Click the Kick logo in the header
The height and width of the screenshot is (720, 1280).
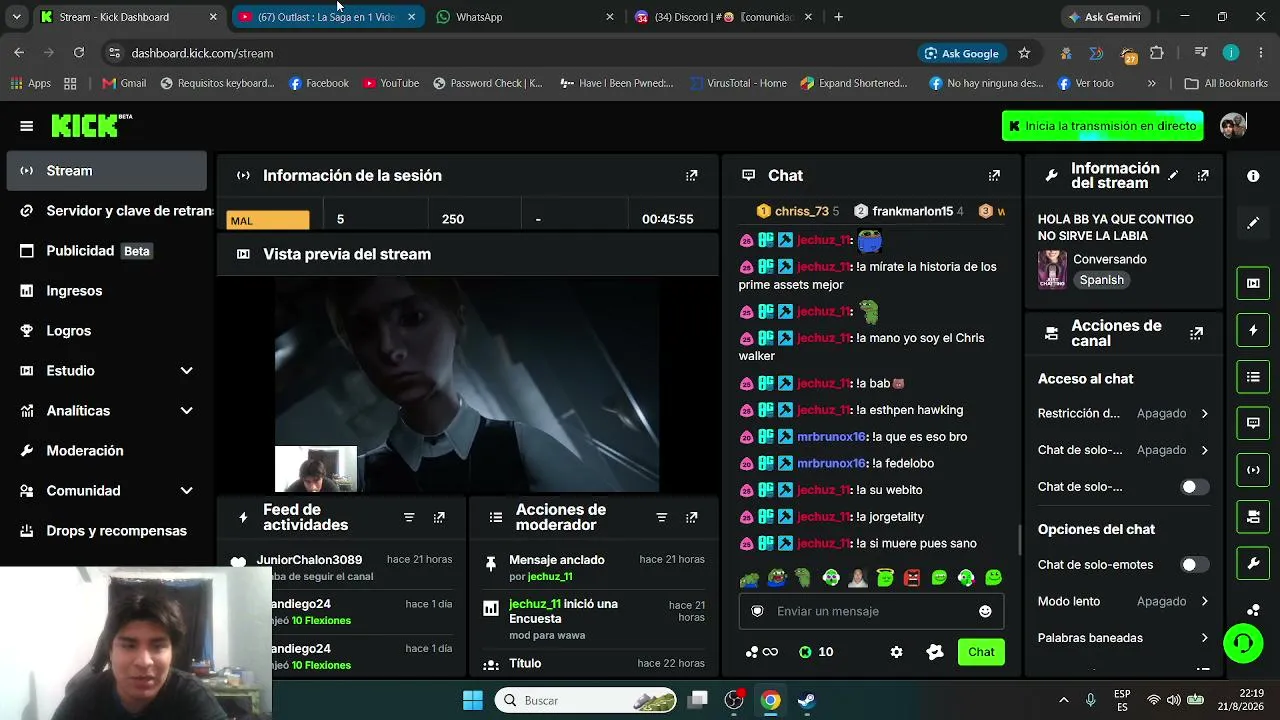point(91,125)
